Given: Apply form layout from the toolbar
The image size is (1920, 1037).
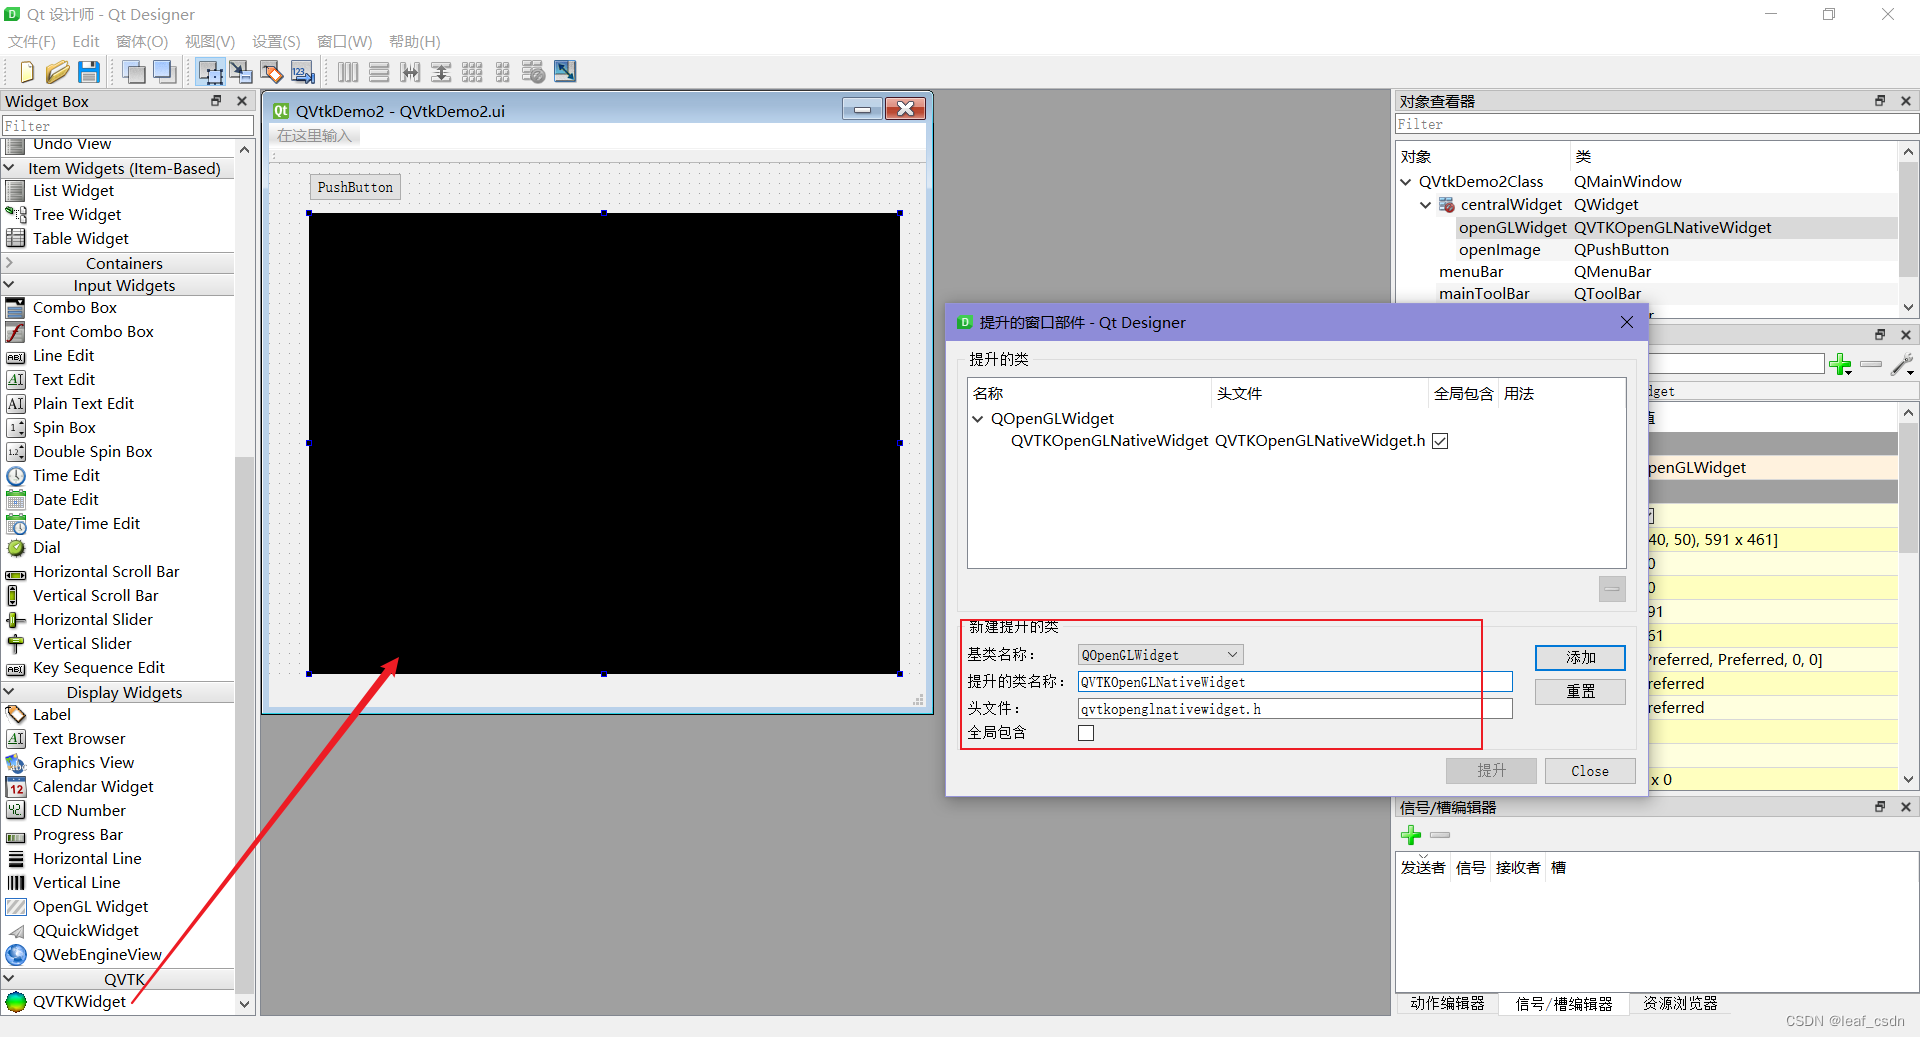Looking at the screenshot, I should 503,72.
